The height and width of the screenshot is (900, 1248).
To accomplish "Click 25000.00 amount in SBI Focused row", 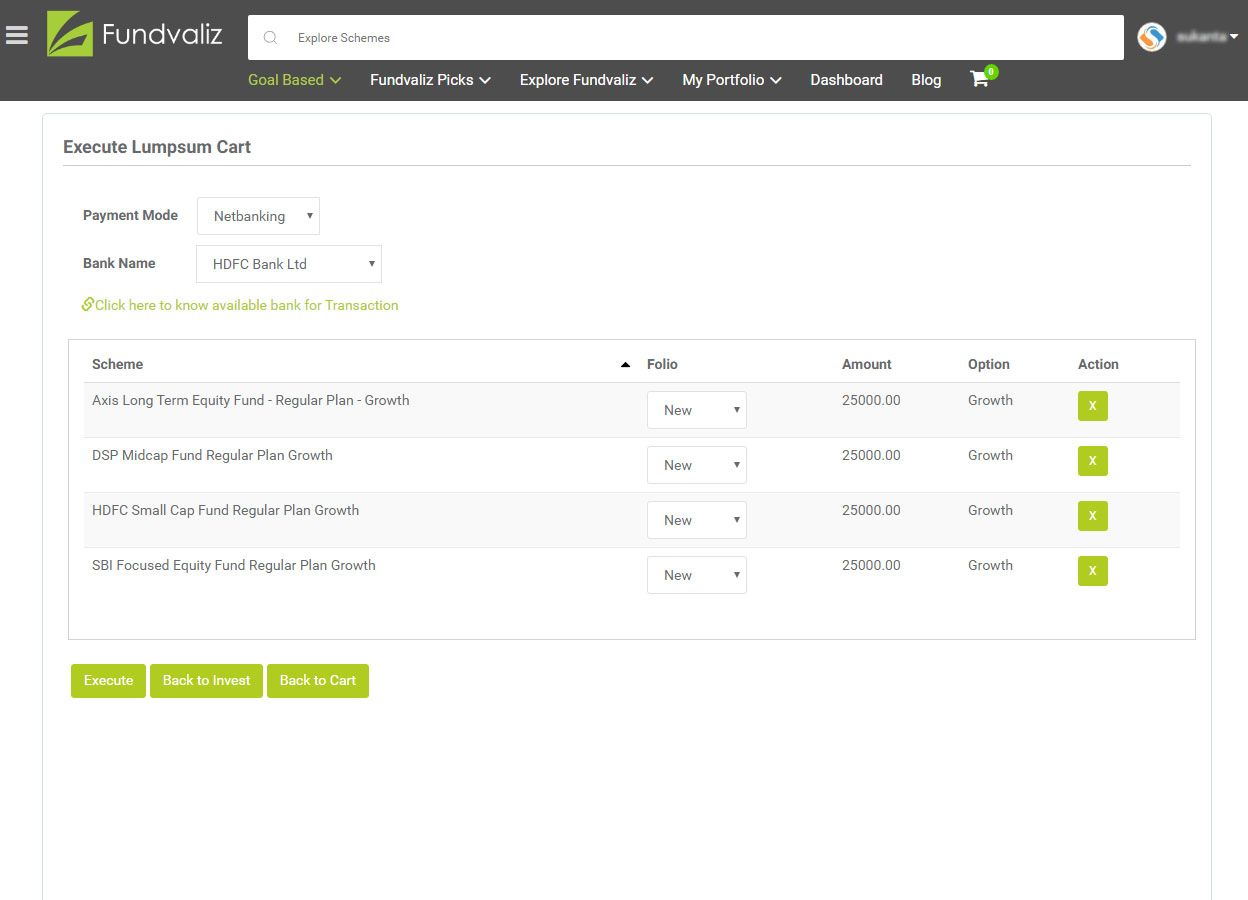I will [x=871, y=565].
